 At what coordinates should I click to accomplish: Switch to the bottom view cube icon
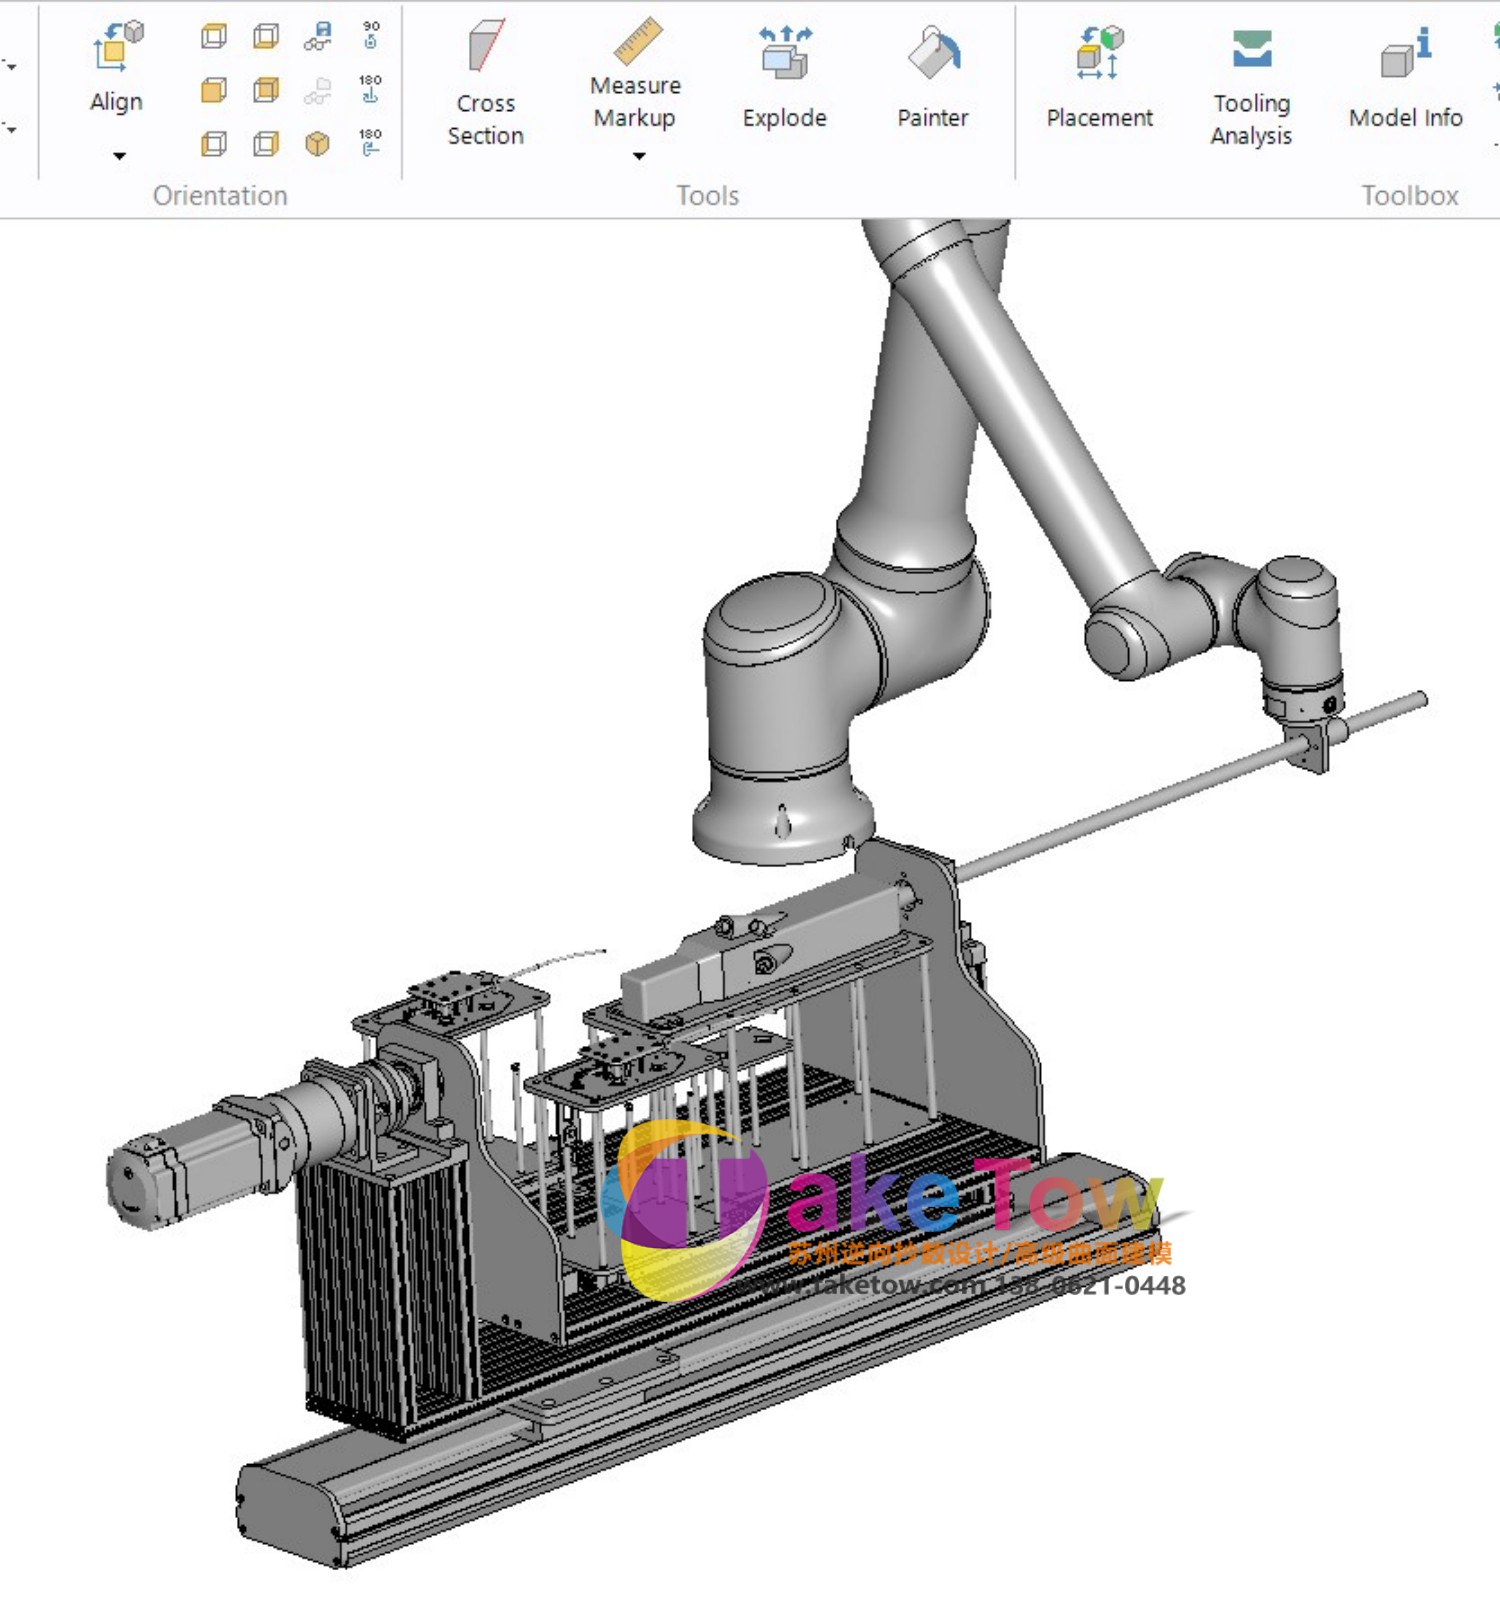[x=266, y=37]
